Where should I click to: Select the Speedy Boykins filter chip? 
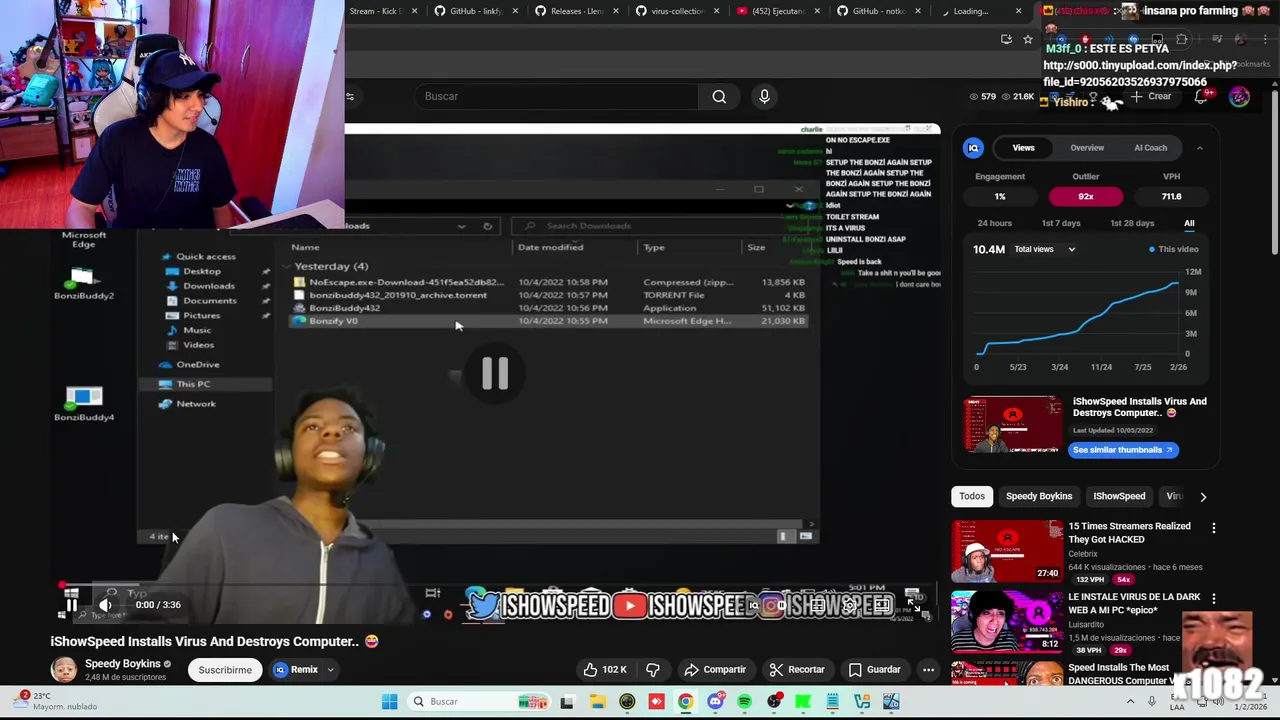pyautogui.click(x=1039, y=496)
